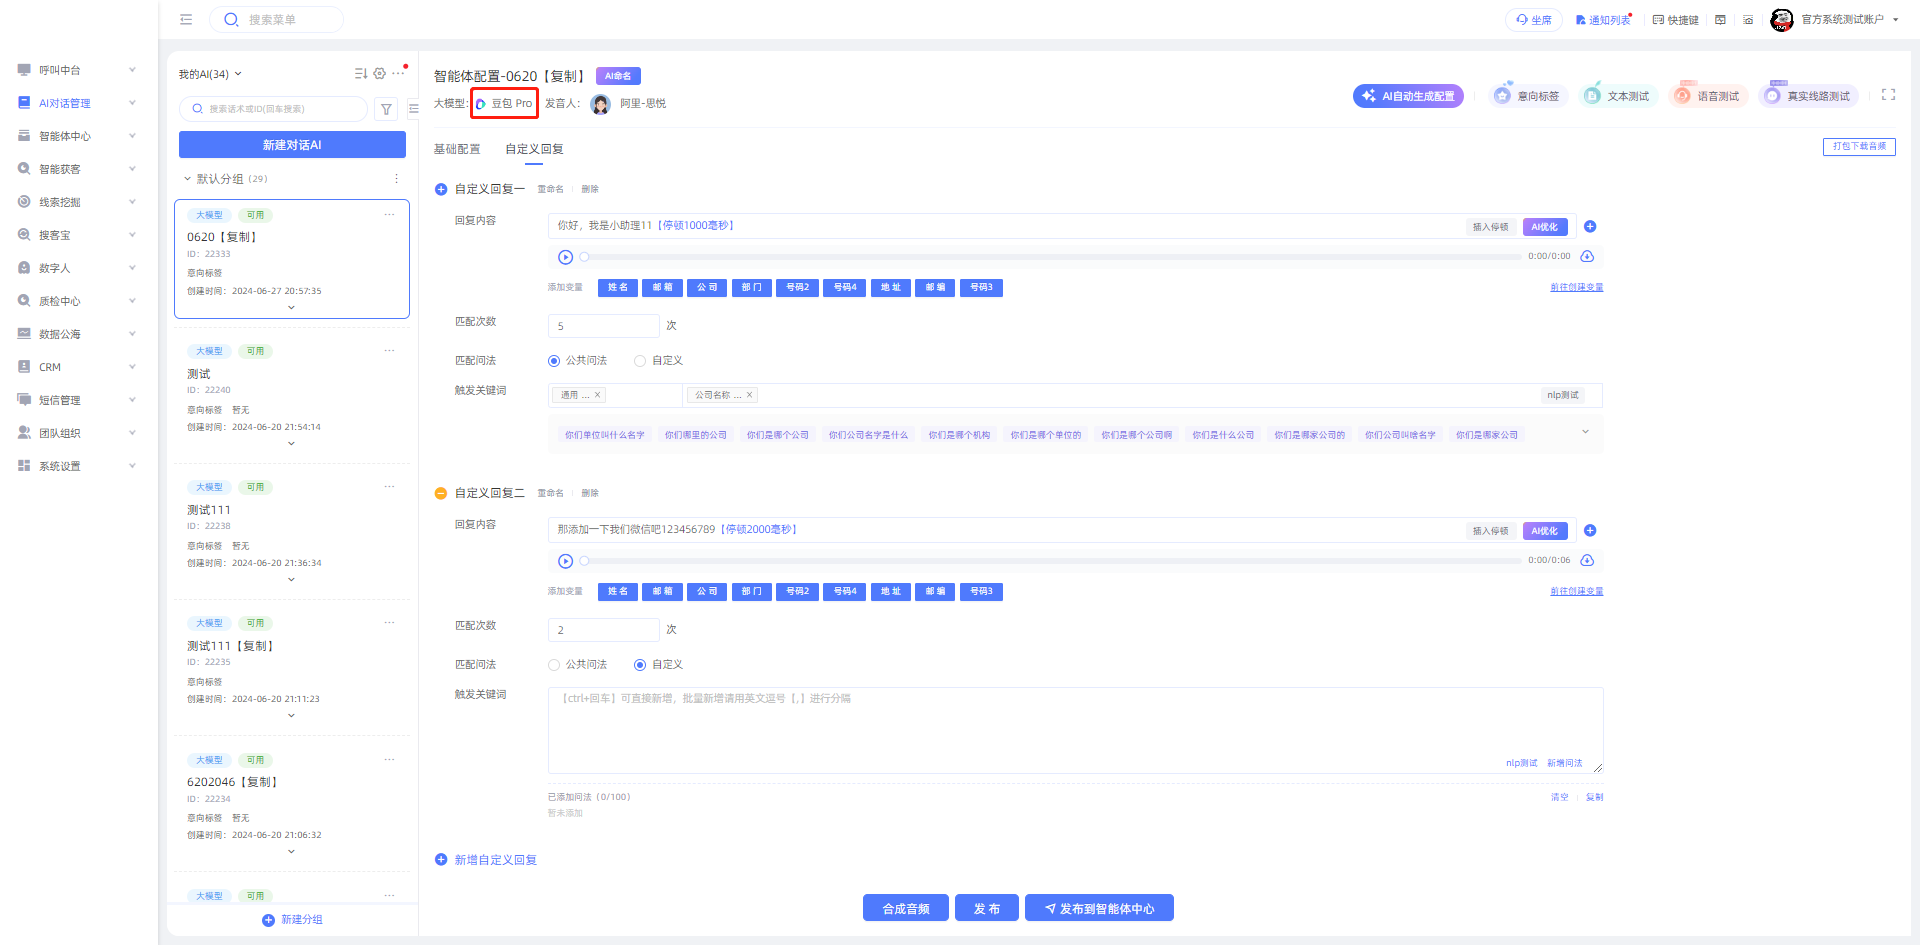Expand the public questions keyword list
This screenshot has width=1920, height=945.
tap(1585, 432)
